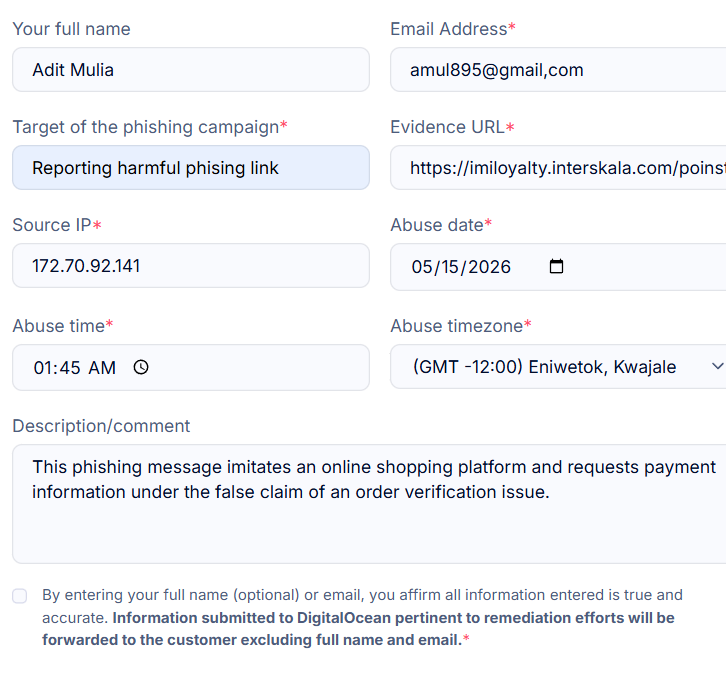The width and height of the screenshot is (726, 676).
Task: Click inside the Description/comment text area
Action: coord(369,504)
